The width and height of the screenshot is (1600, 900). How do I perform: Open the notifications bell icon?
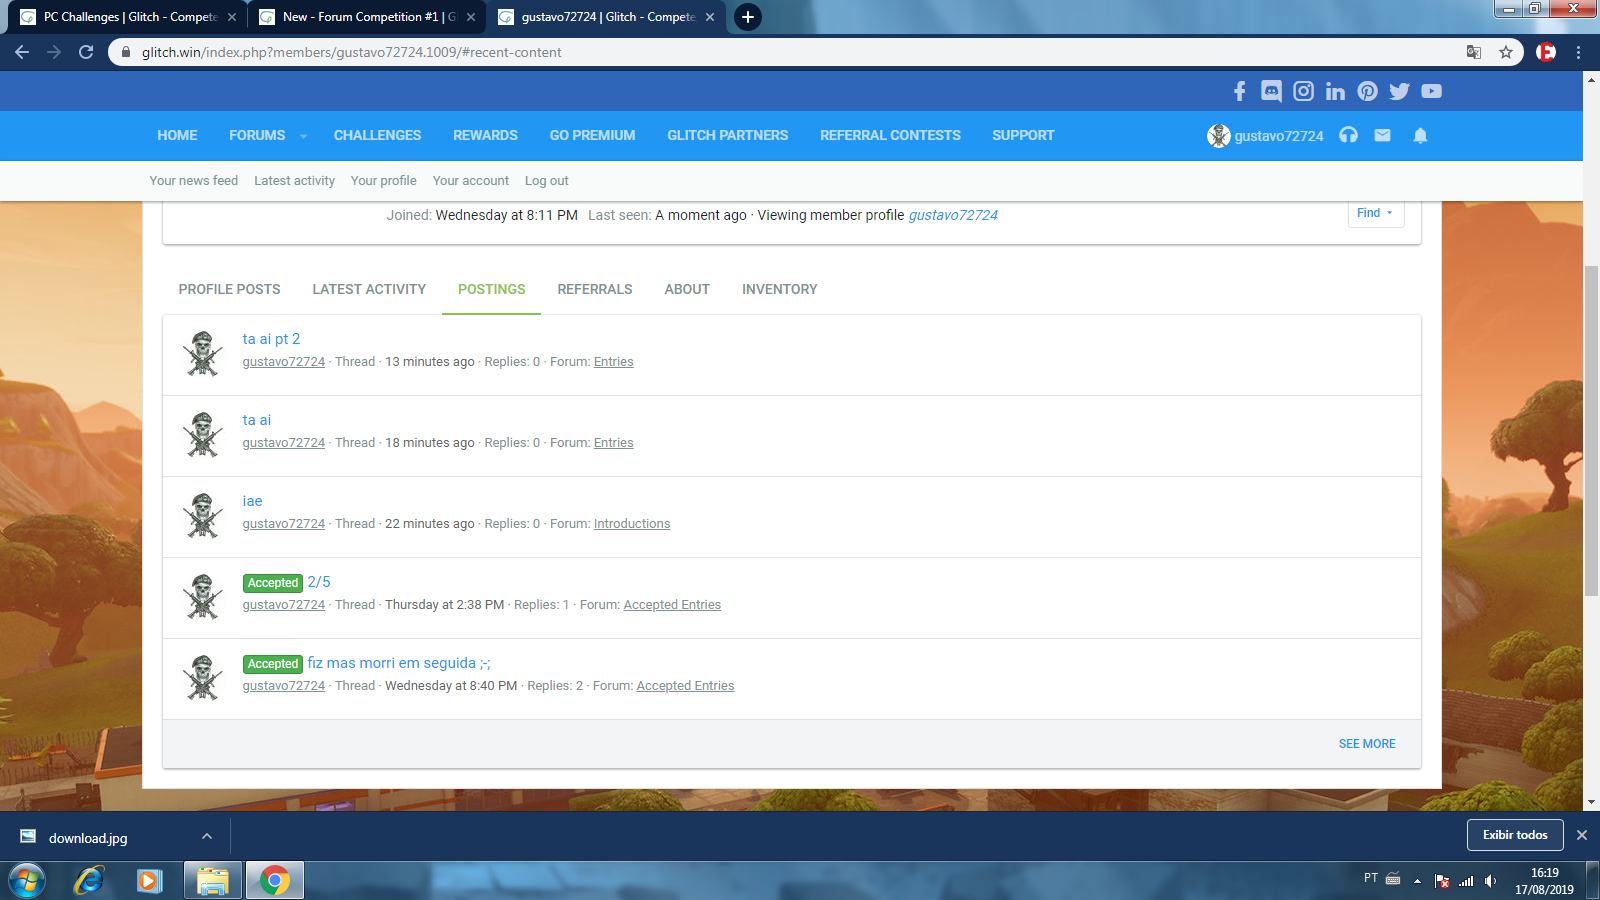point(1420,136)
